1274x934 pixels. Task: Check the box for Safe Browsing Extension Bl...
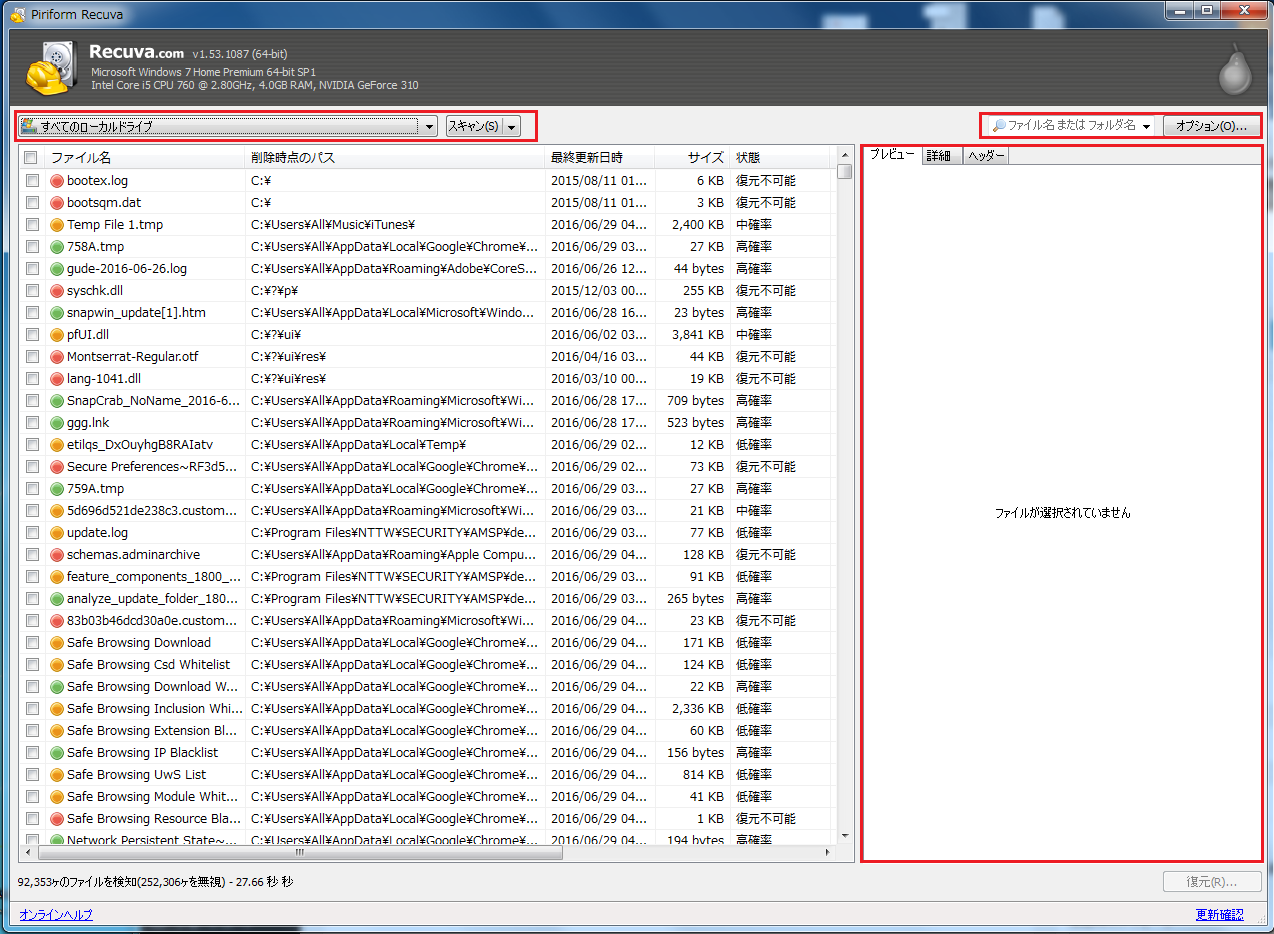point(32,731)
